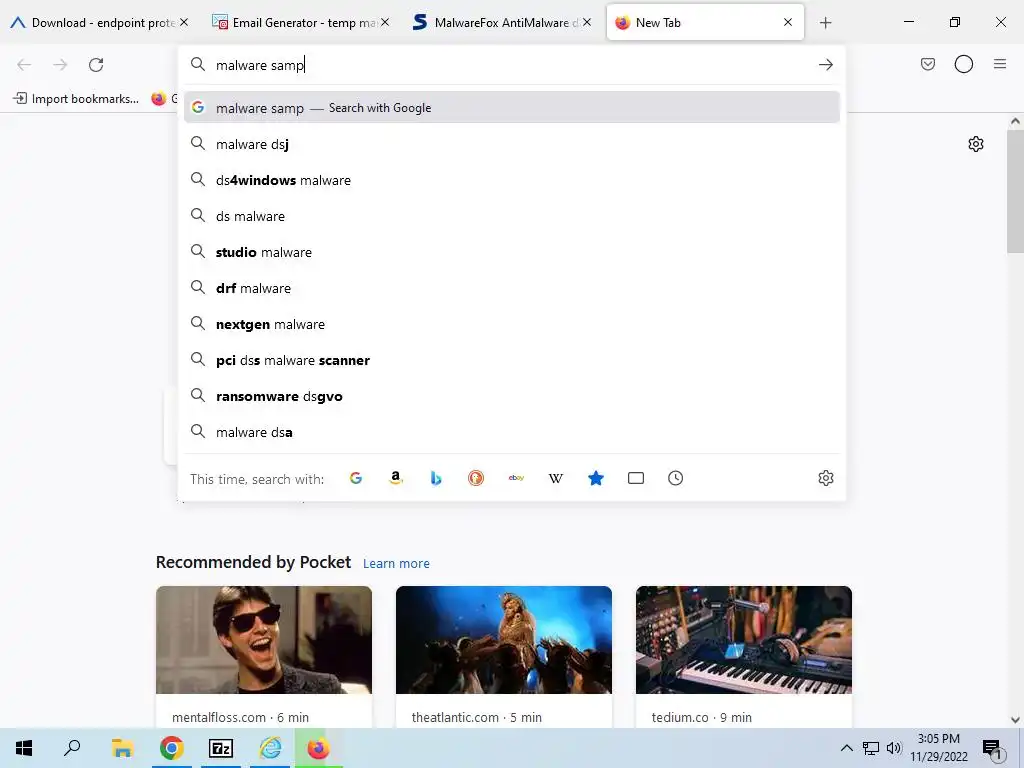
Task: Open search settings gear in dropdown
Action: [x=825, y=478]
